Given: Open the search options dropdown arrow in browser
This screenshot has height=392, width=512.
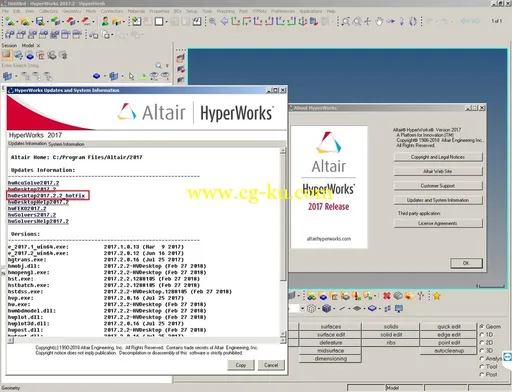Looking at the screenshot, I should [x=167, y=66].
